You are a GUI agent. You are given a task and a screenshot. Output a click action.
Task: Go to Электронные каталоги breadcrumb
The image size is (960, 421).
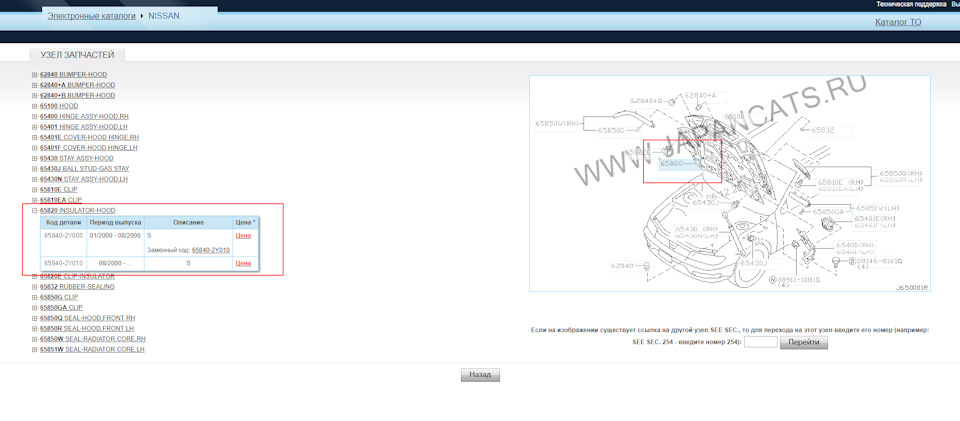coord(91,16)
